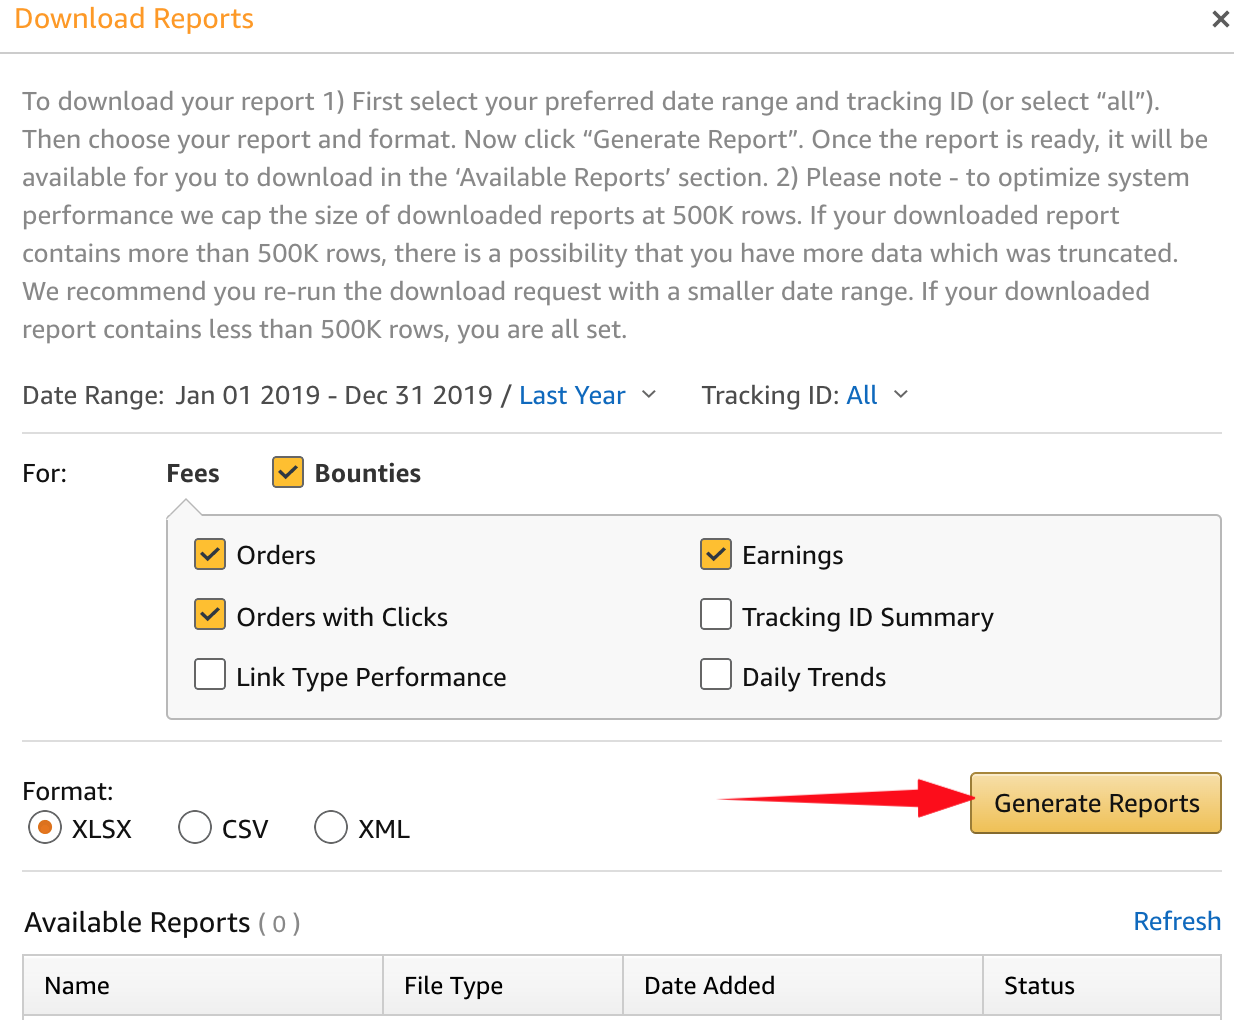Click the Status column header
The width and height of the screenshot is (1234, 1020).
coord(1039,986)
